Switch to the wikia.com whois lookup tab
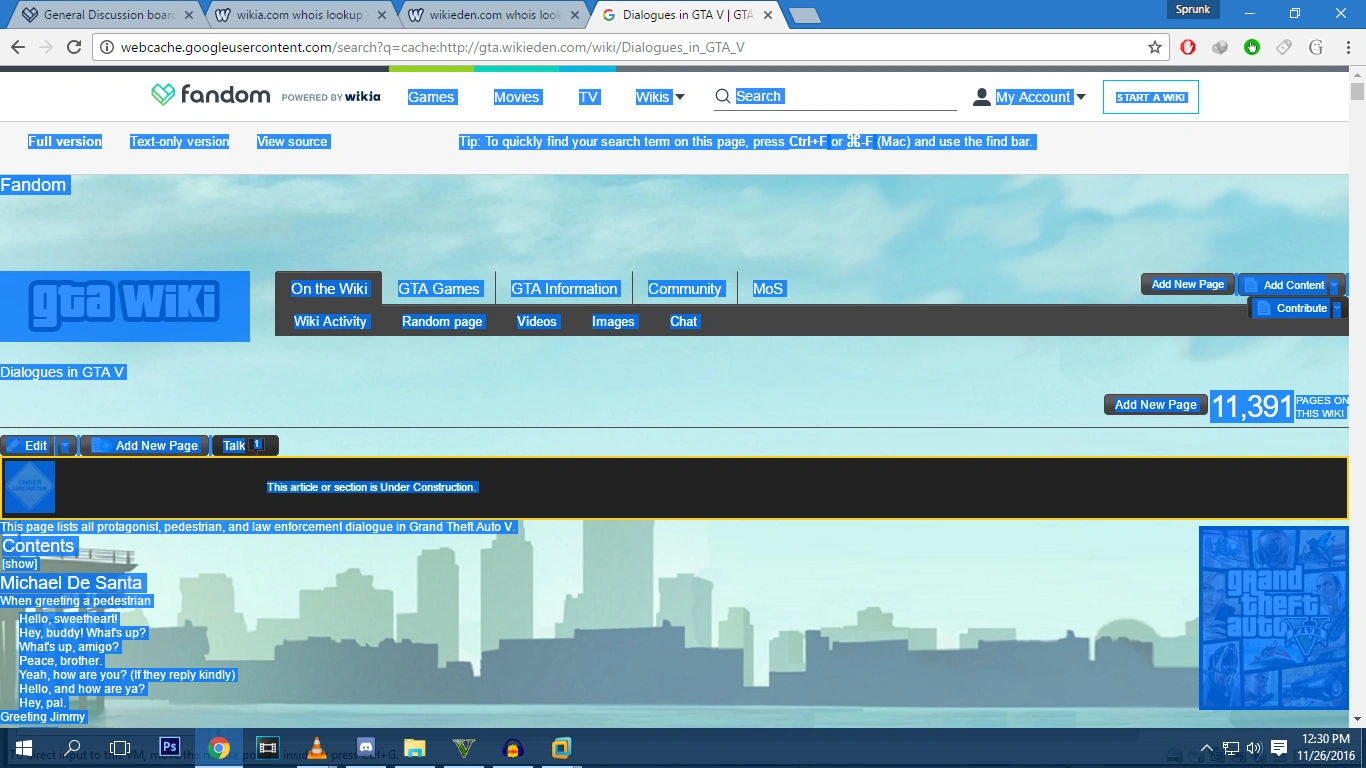 coord(299,15)
